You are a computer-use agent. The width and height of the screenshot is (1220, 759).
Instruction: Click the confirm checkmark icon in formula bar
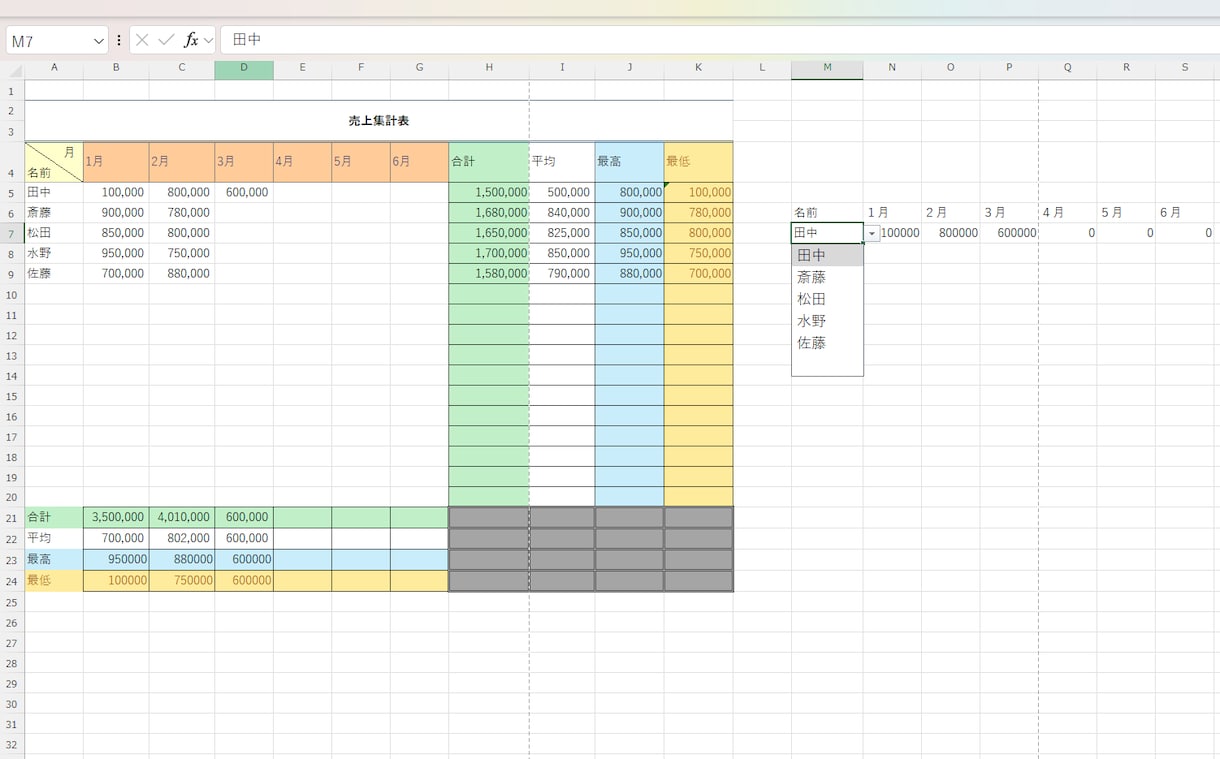pyautogui.click(x=166, y=40)
